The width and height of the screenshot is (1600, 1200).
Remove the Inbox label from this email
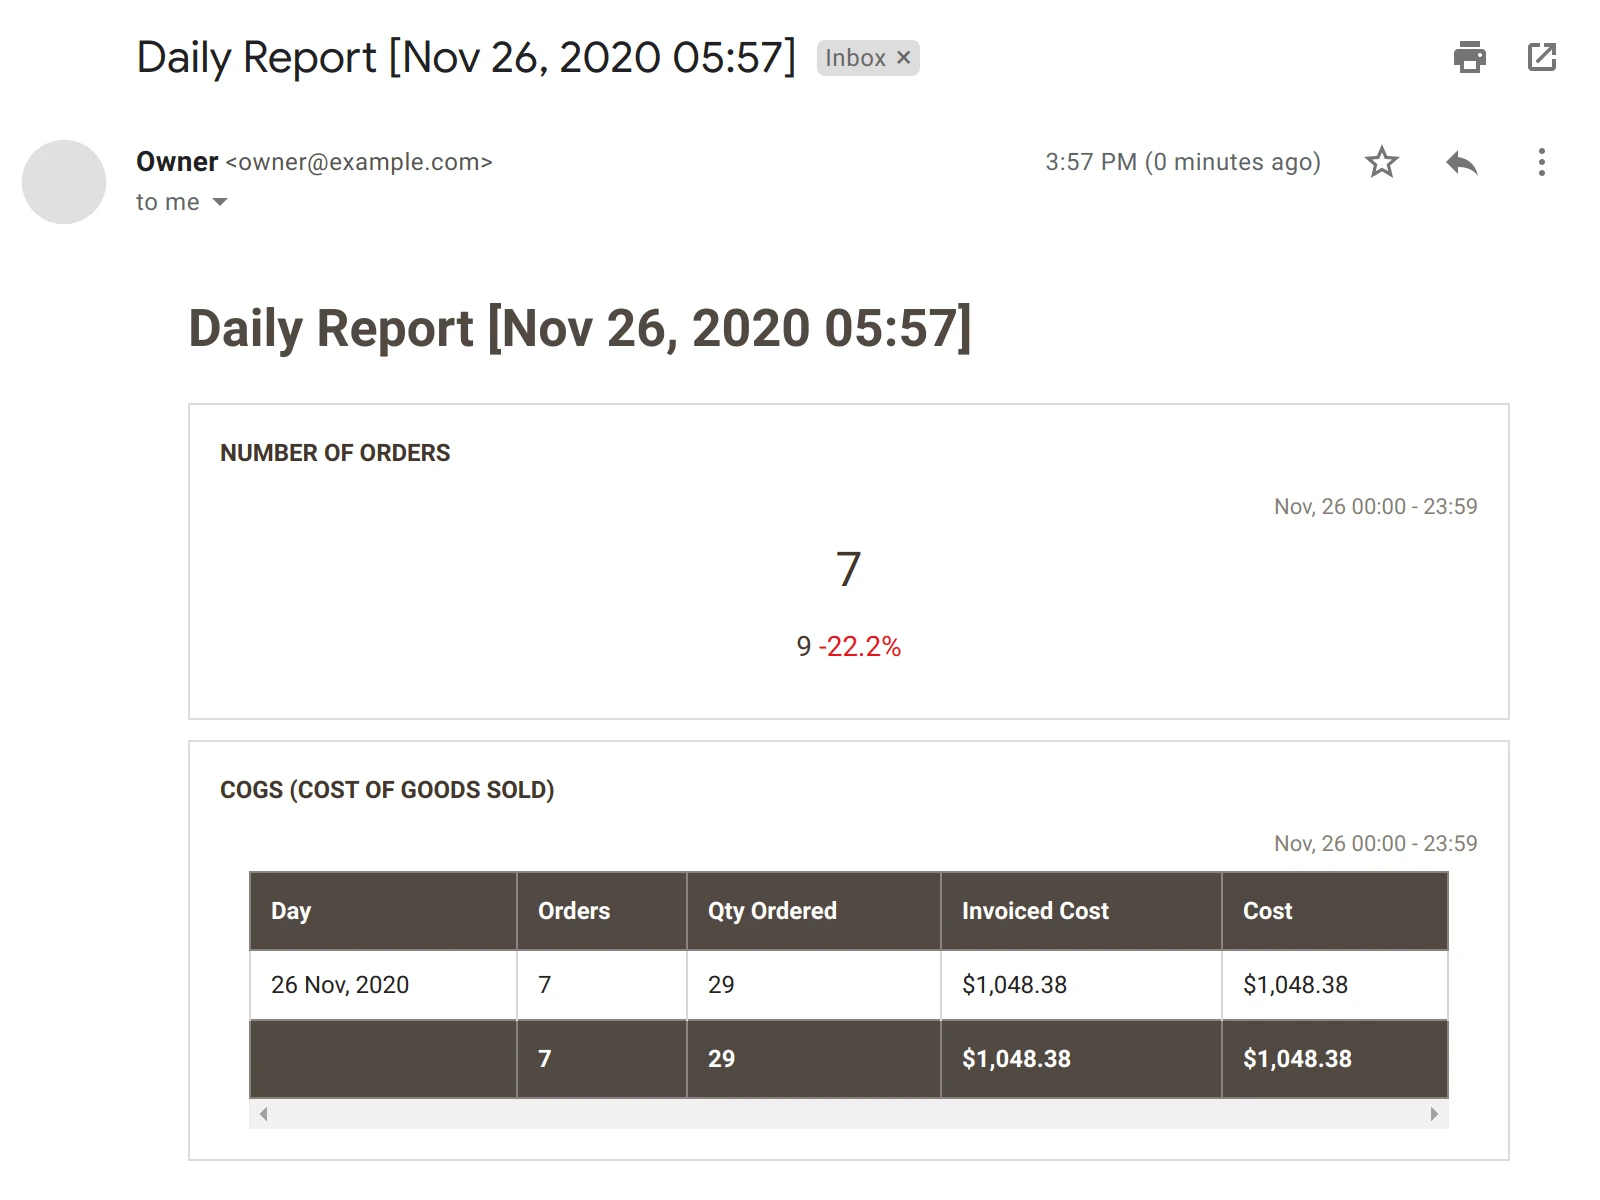[903, 57]
